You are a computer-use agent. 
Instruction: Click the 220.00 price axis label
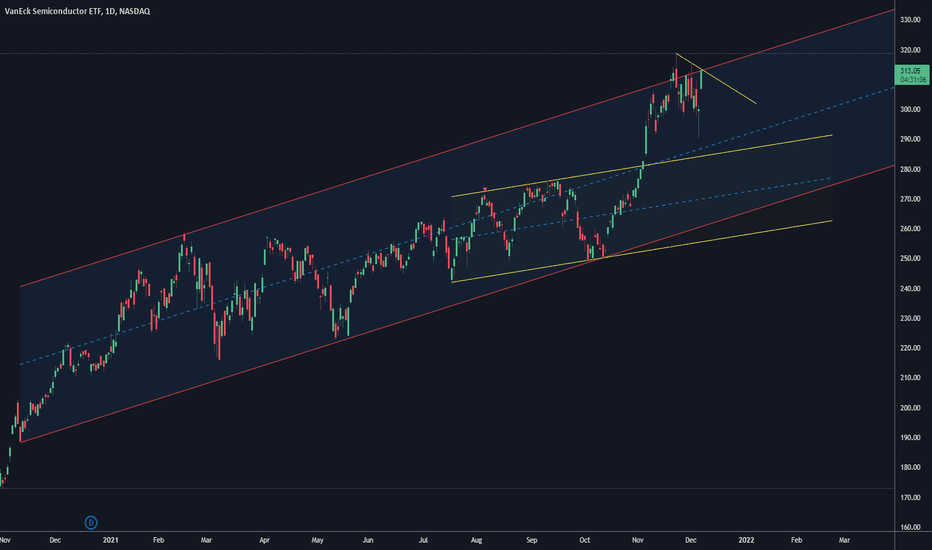(910, 348)
